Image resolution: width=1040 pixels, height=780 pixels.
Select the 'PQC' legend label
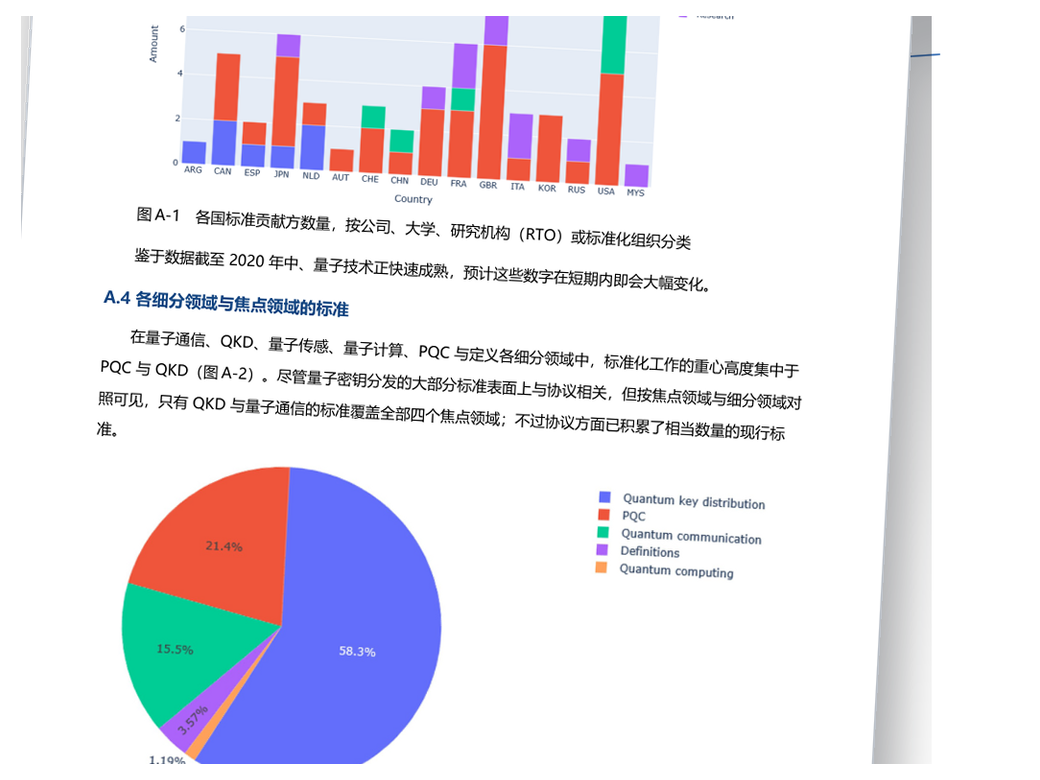click(633, 516)
